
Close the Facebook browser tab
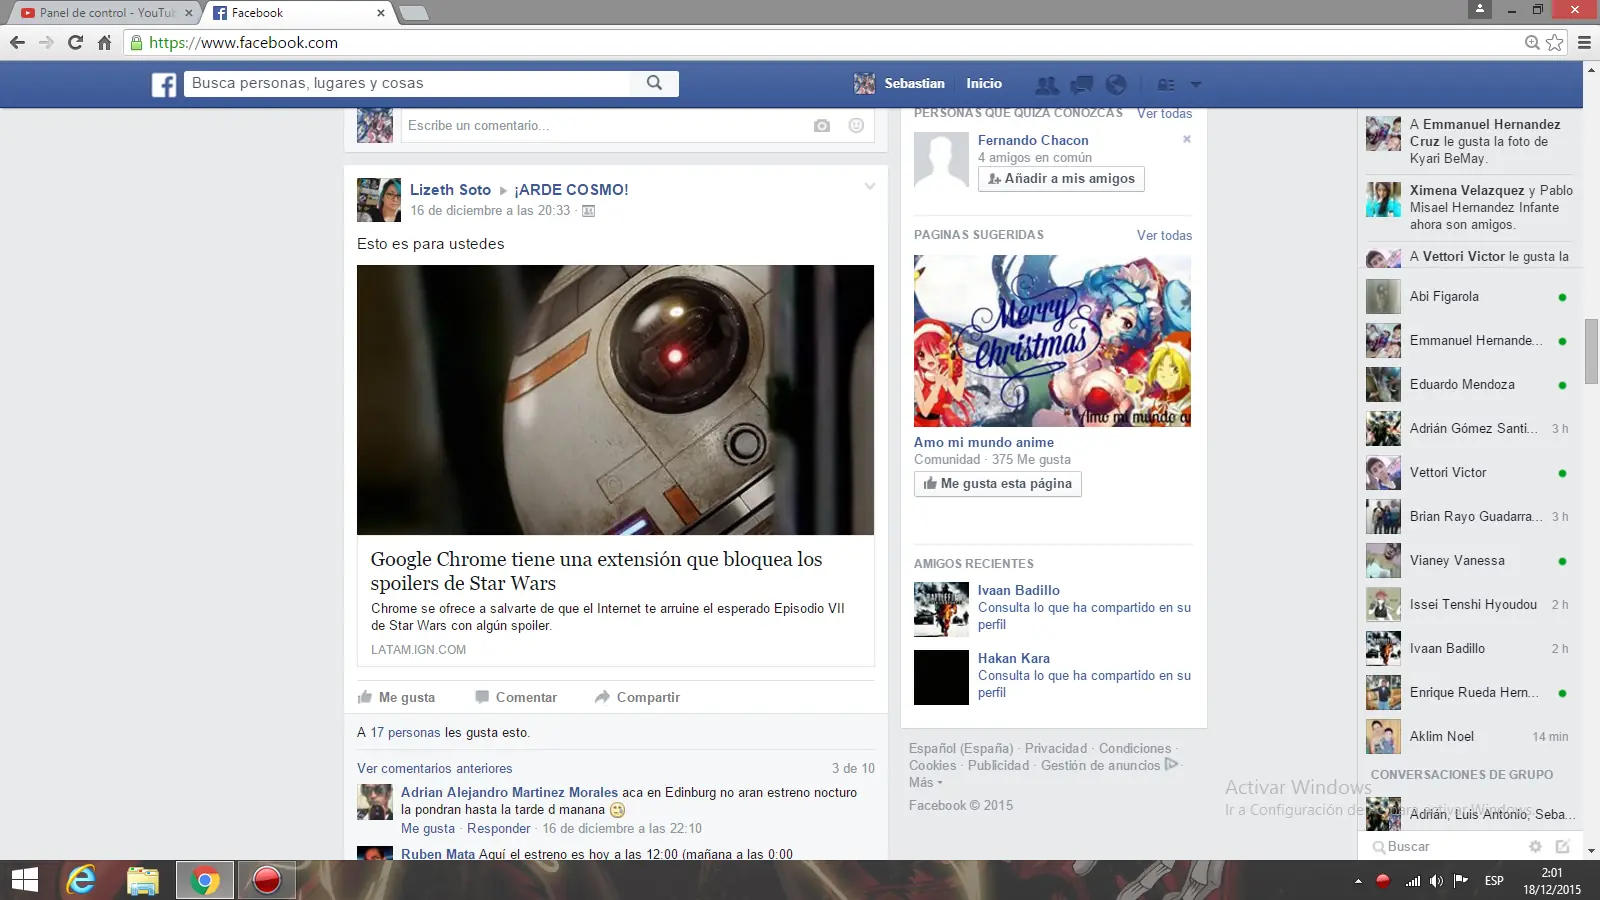click(x=381, y=13)
